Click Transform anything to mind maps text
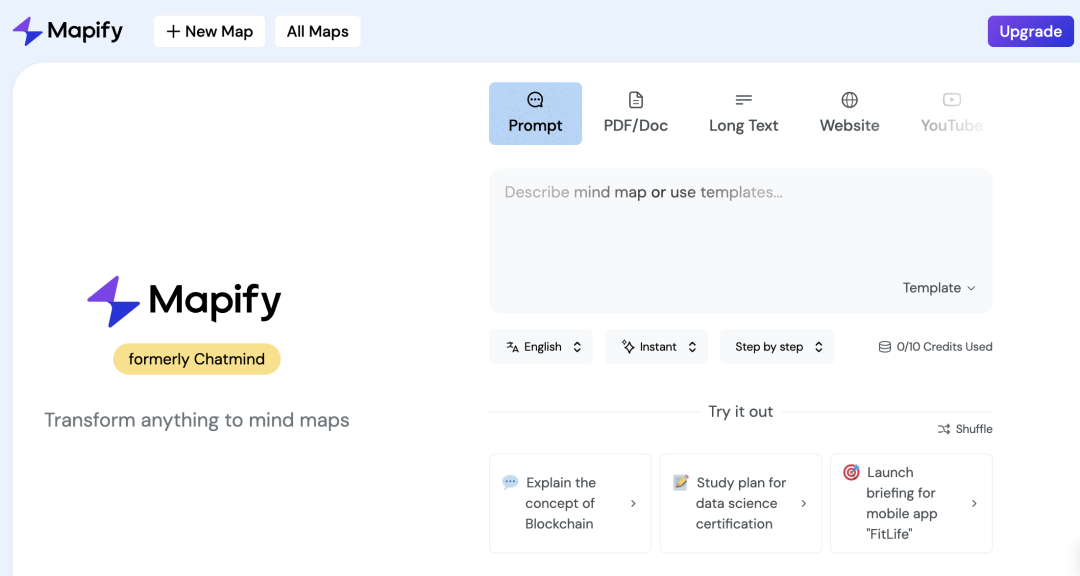This screenshot has height=576, width=1080. point(197,420)
